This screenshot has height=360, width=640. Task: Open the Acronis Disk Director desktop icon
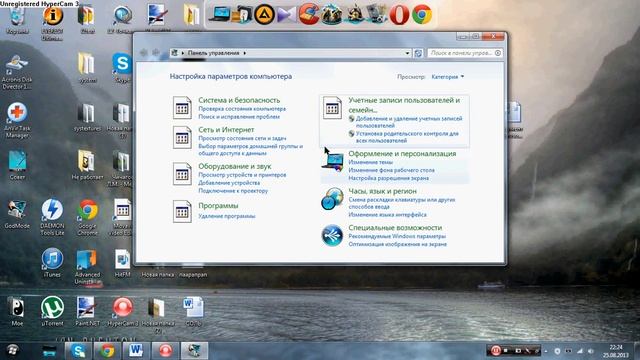click(x=16, y=65)
